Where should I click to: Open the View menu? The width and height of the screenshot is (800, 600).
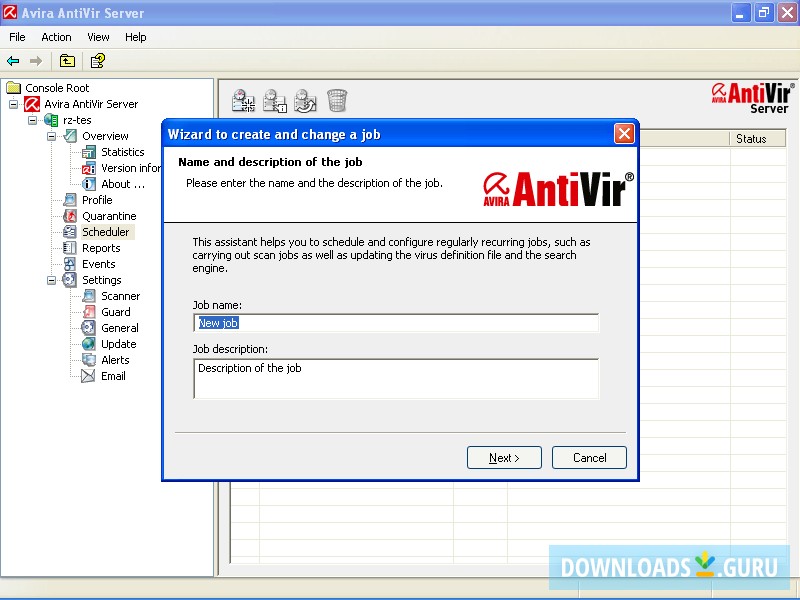(98, 37)
